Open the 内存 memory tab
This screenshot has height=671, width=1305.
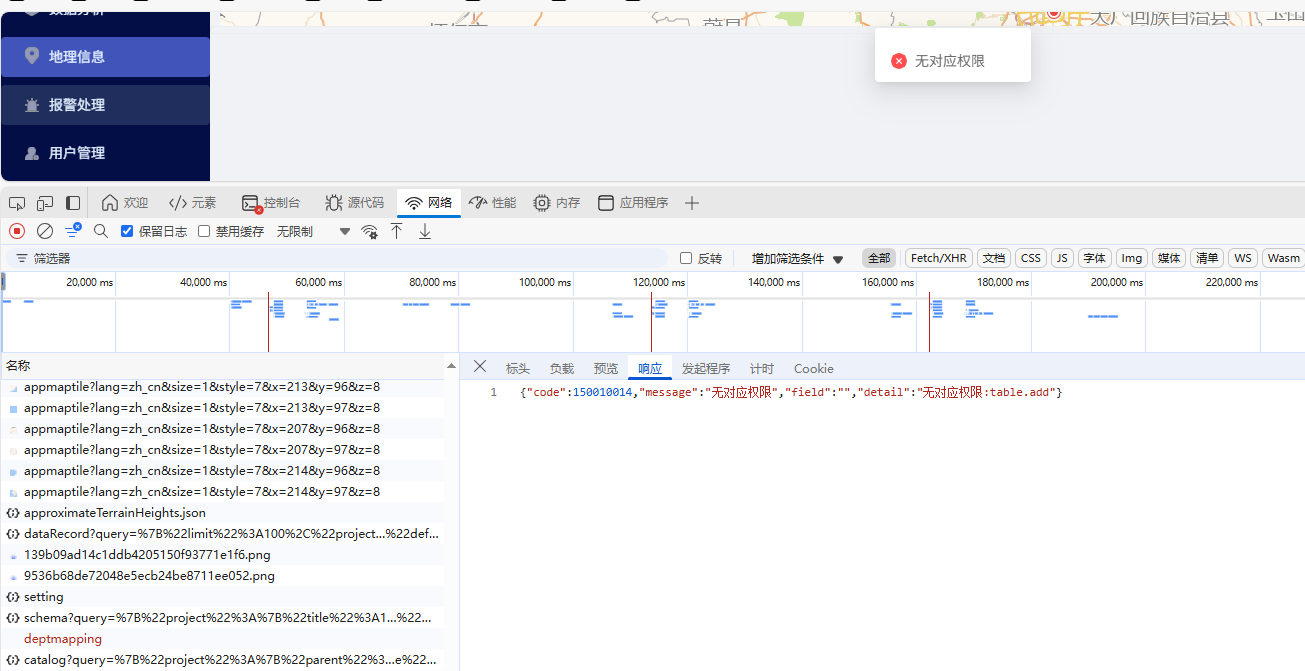tap(556, 203)
